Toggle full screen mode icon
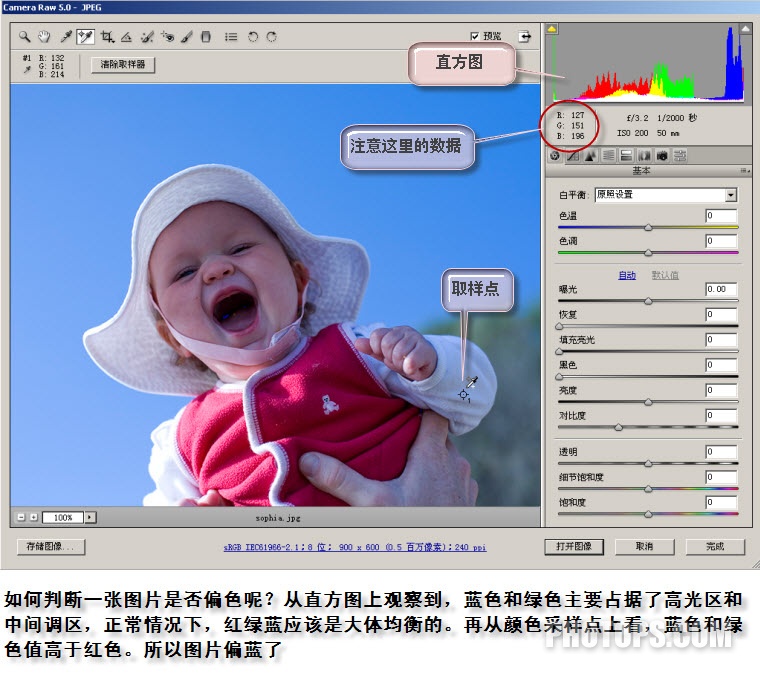 [x=524, y=36]
